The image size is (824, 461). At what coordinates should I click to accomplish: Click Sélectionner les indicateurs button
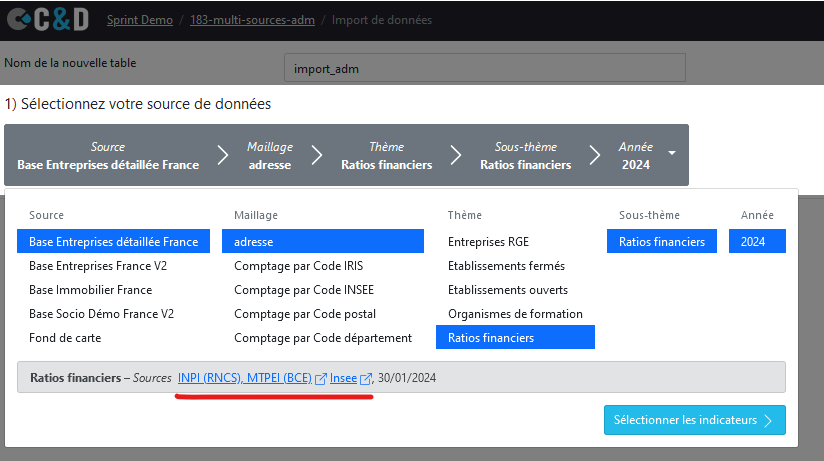(694, 420)
